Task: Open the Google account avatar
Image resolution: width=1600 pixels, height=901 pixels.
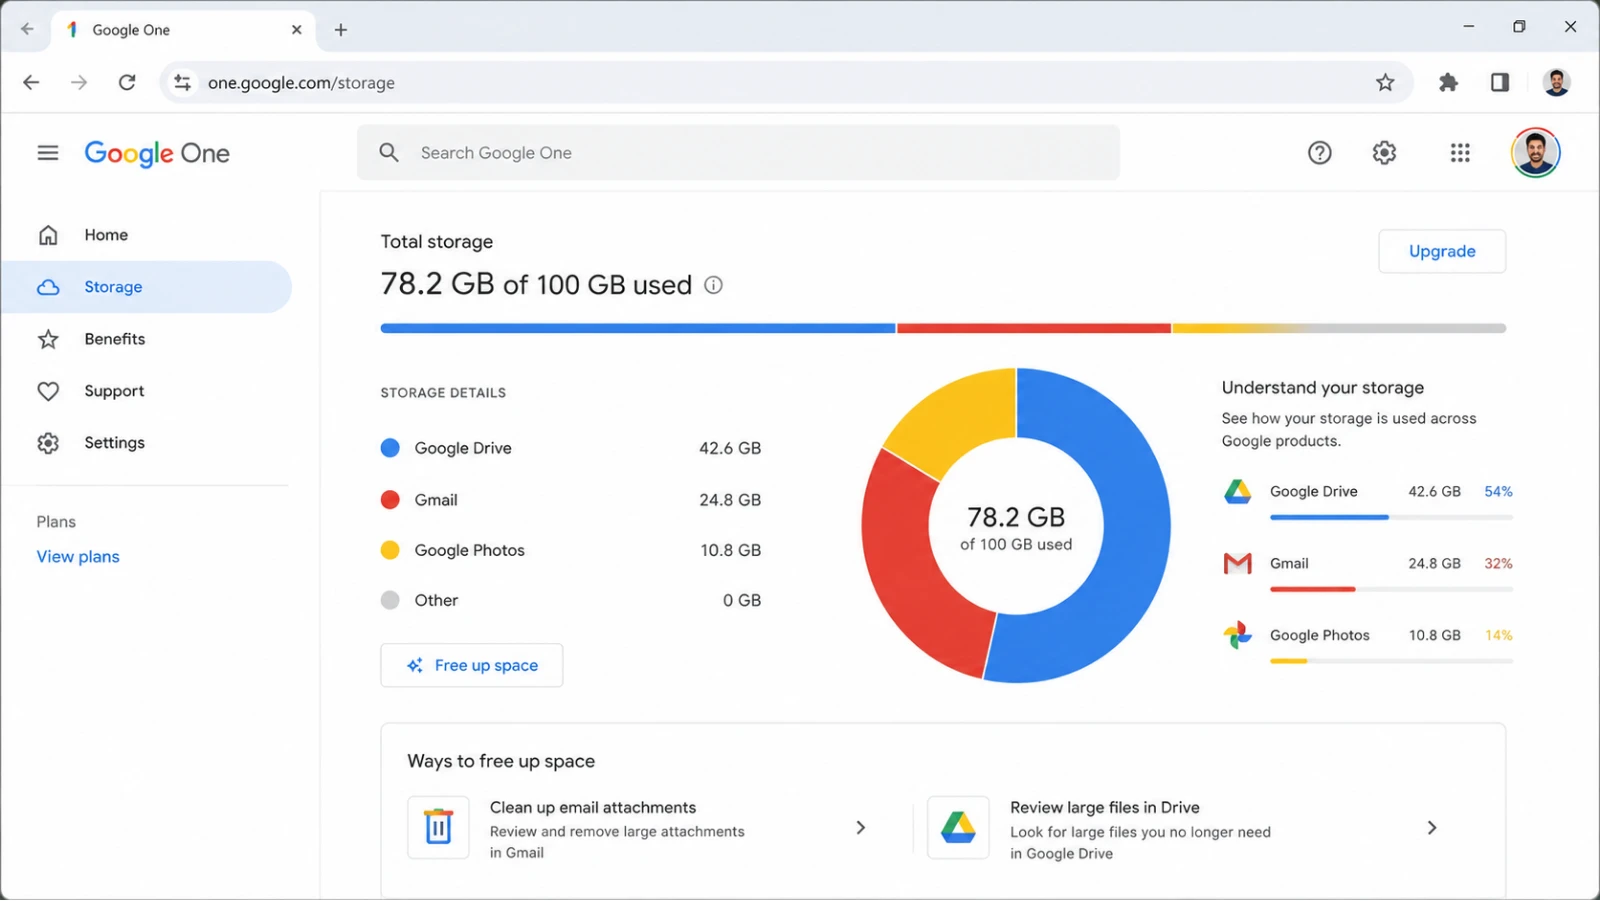Action: coord(1535,153)
